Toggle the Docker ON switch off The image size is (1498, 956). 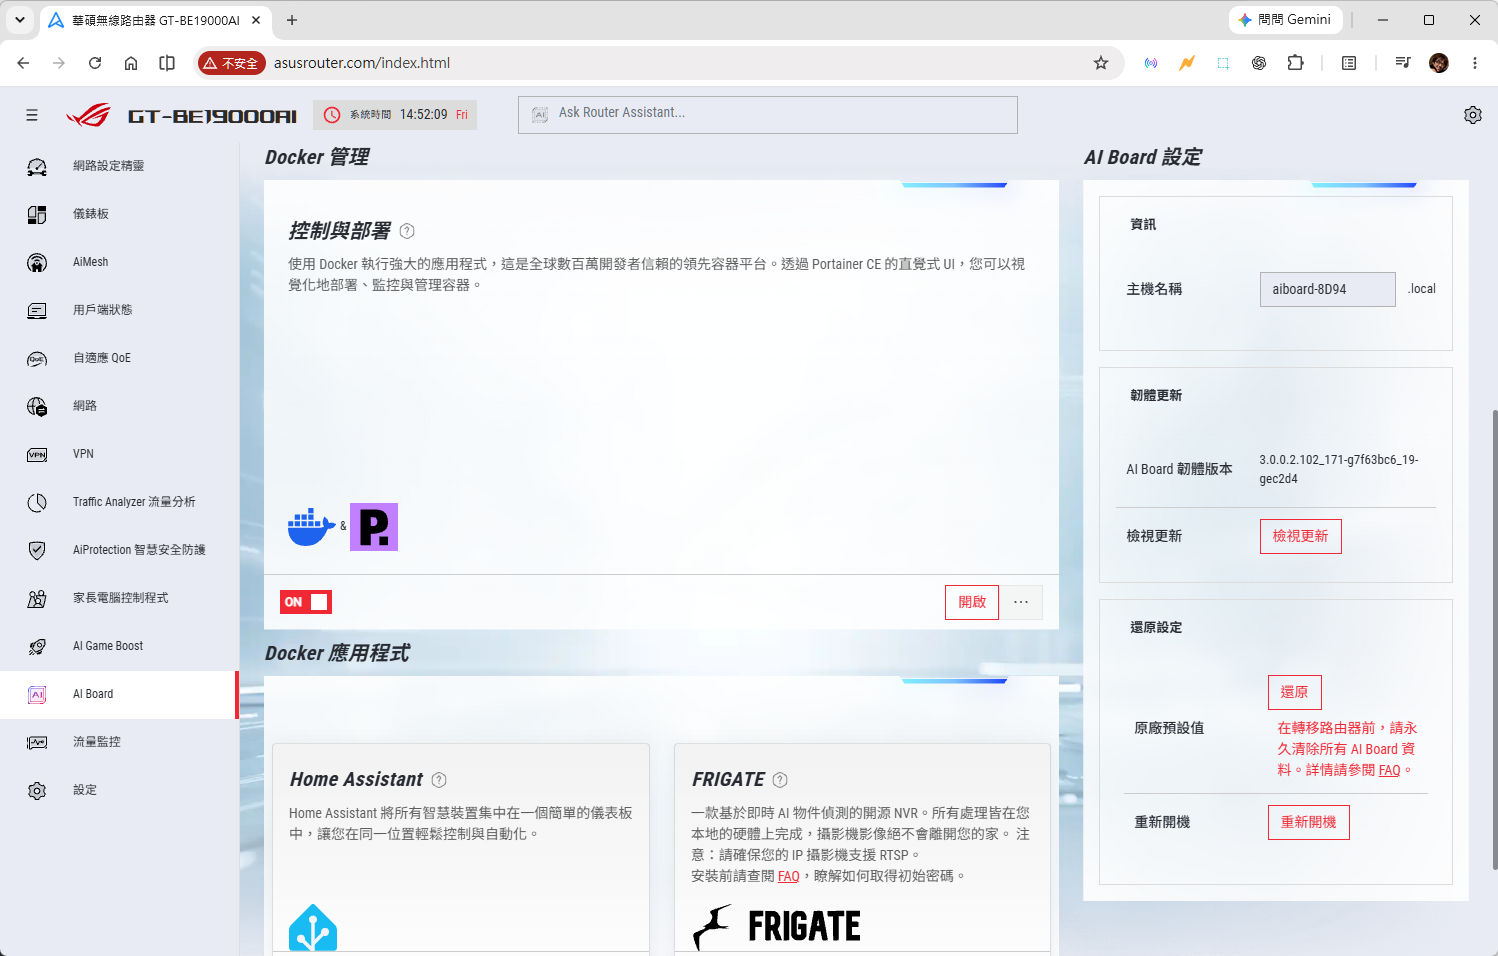tap(306, 602)
